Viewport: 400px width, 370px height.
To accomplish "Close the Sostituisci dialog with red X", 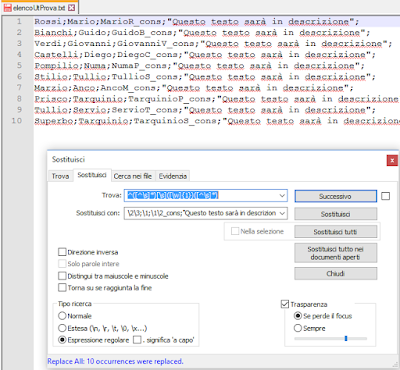I will 392,160.
